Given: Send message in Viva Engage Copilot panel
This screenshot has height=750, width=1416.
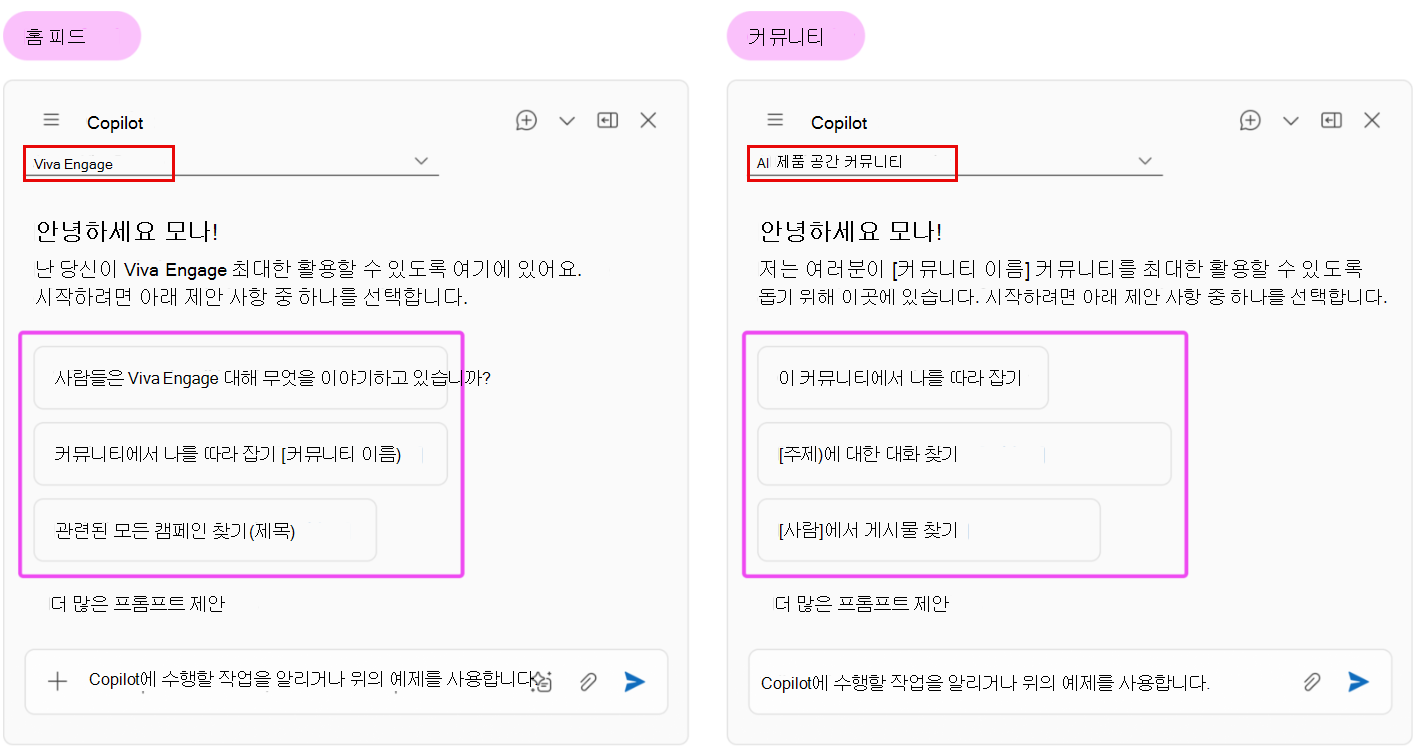Looking at the screenshot, I should click(x=634, y=681).
